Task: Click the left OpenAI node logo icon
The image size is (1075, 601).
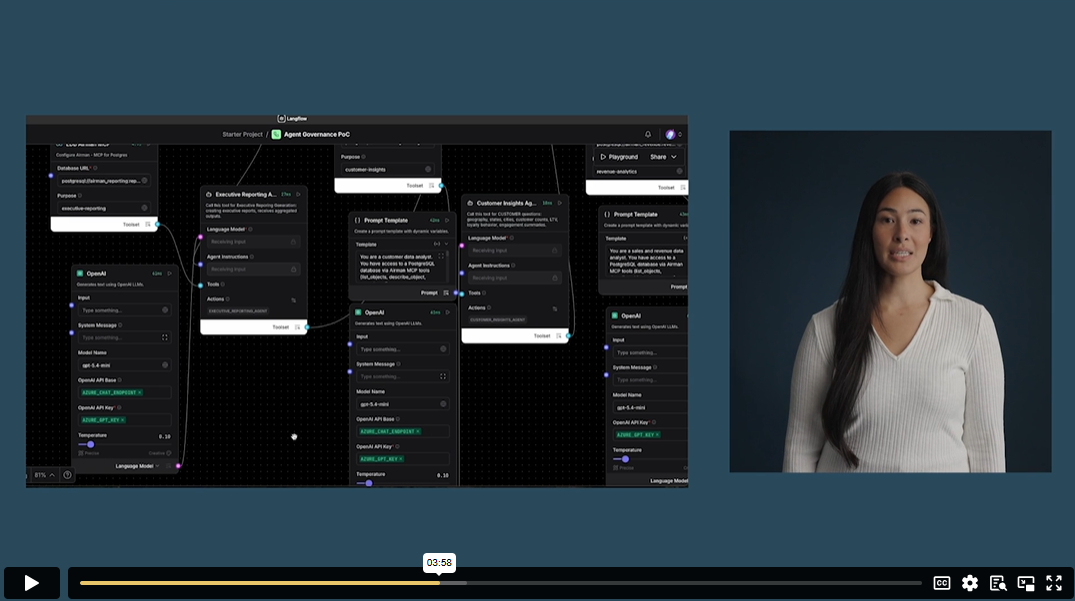Action: point(80,273)
